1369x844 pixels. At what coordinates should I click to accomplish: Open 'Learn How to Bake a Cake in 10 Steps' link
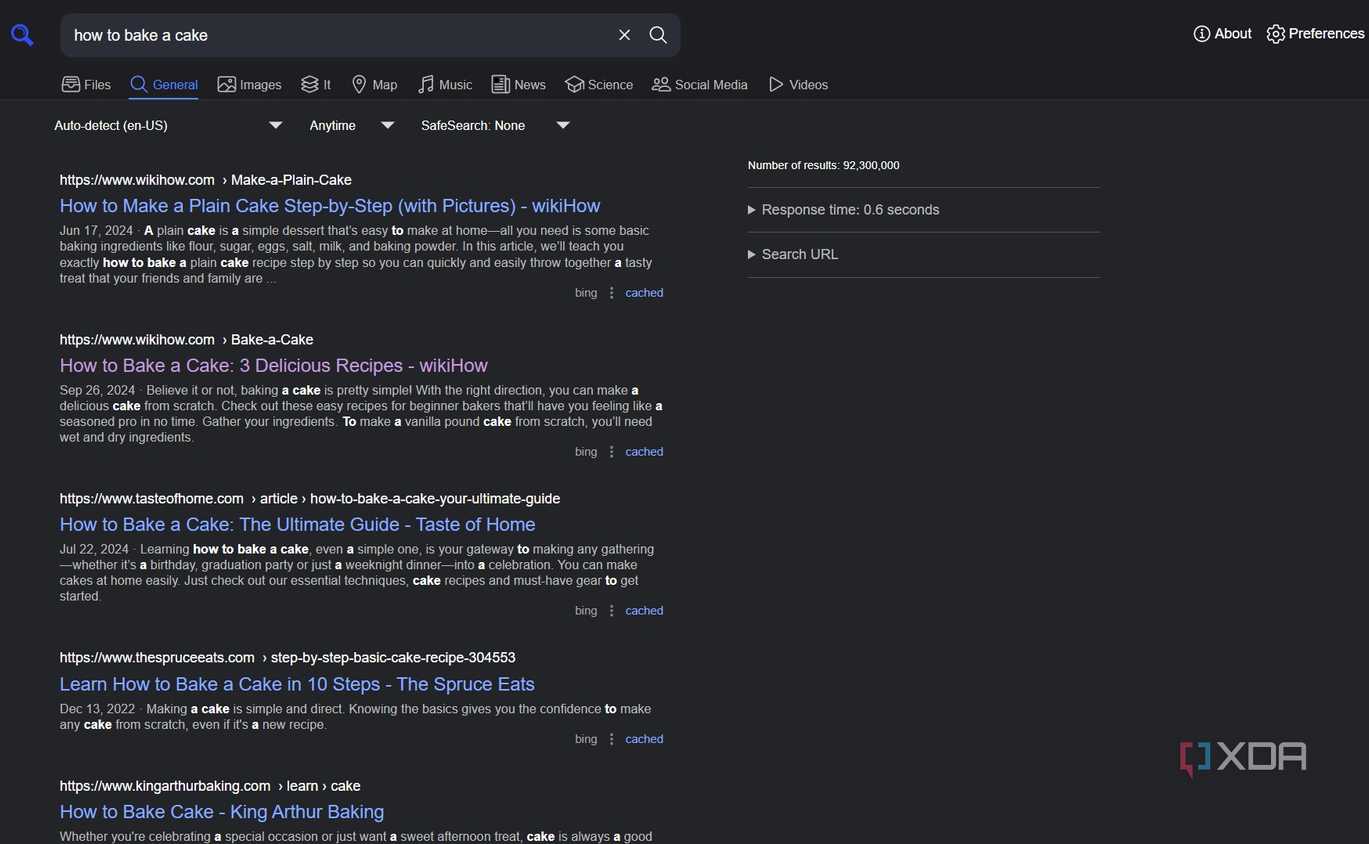297,684
